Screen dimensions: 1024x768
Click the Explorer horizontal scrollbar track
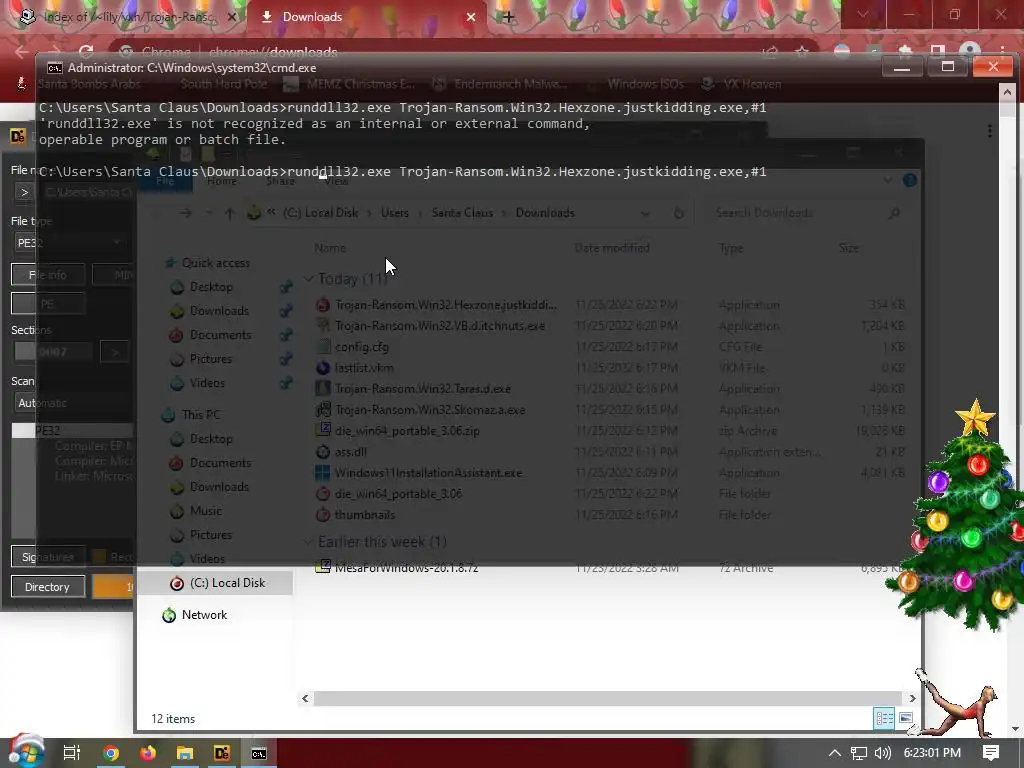[607, 698]
